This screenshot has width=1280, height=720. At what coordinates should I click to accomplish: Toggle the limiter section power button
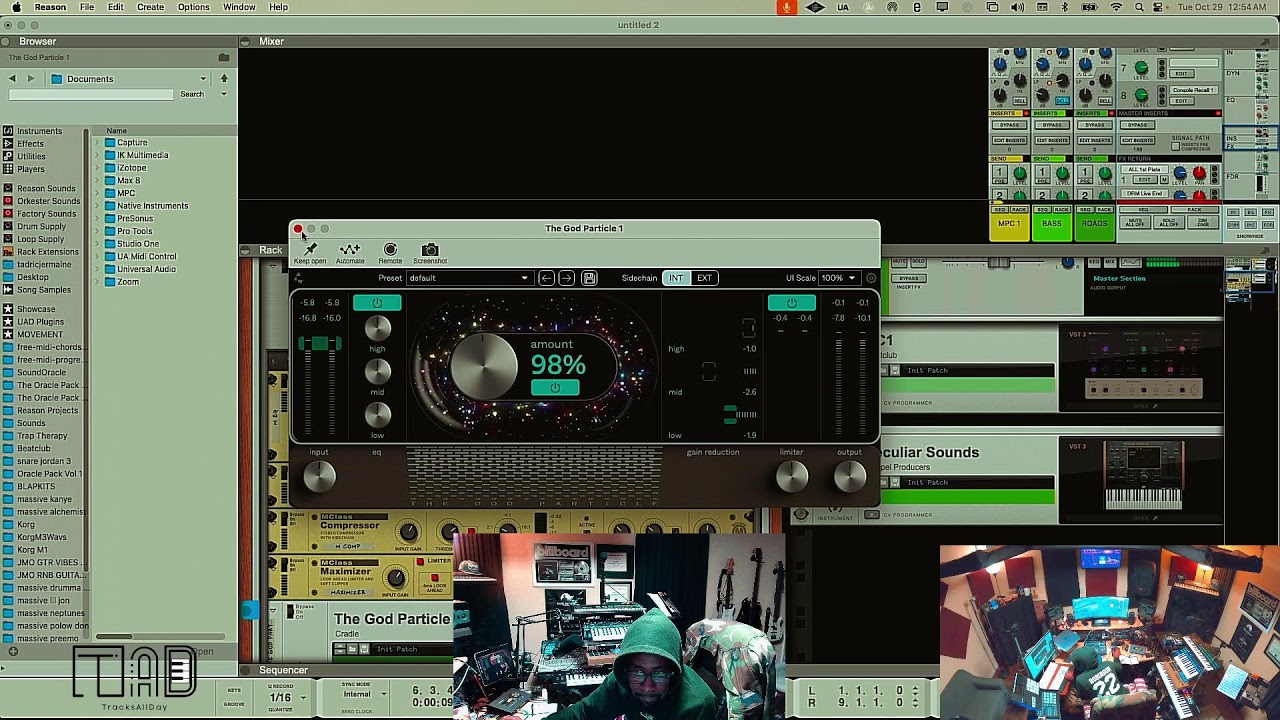click(791, 303)
